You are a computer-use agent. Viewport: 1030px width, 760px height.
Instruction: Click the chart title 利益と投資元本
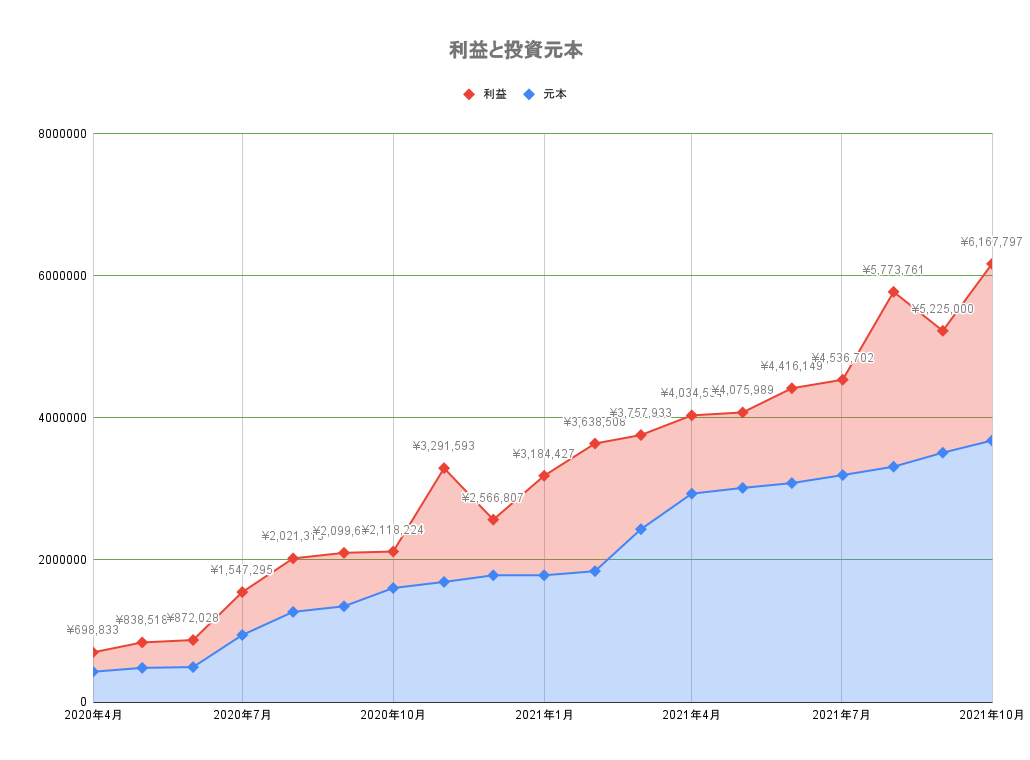516,50
